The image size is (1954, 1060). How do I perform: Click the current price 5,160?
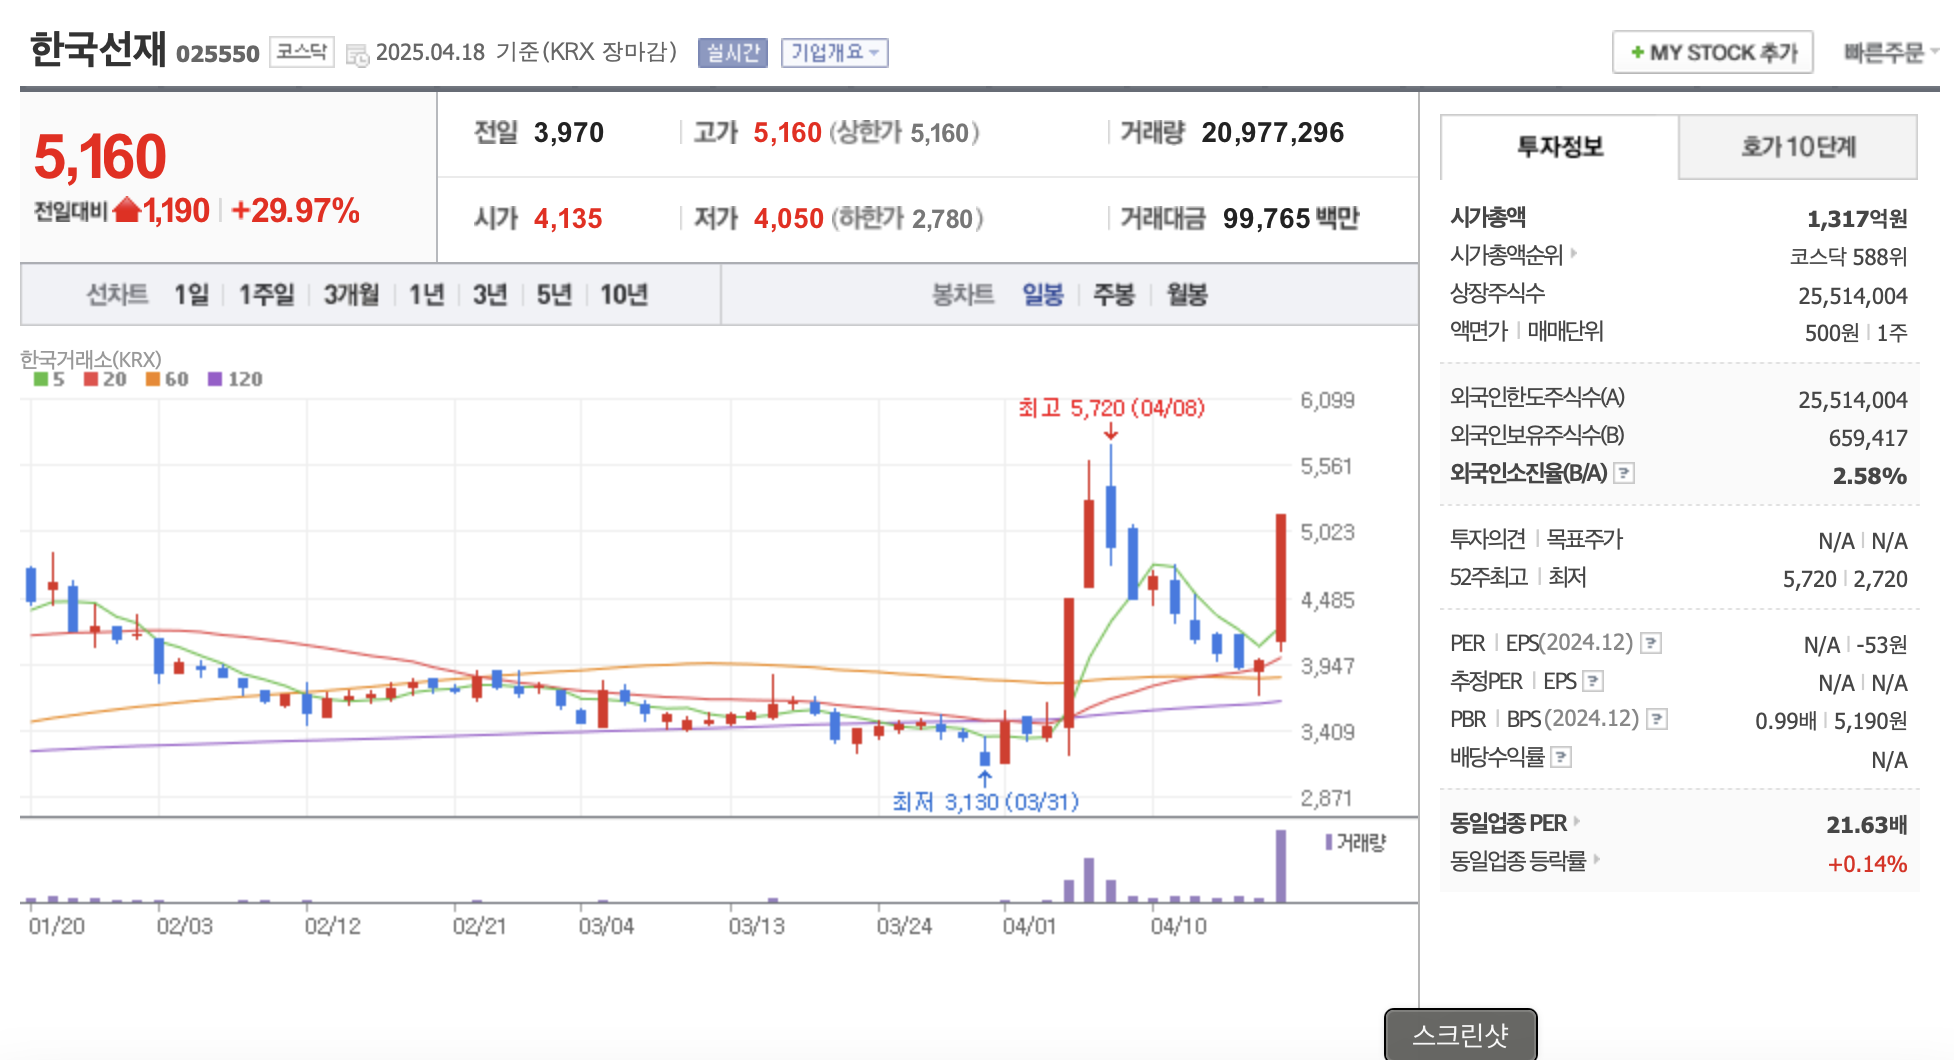(100, 157)
